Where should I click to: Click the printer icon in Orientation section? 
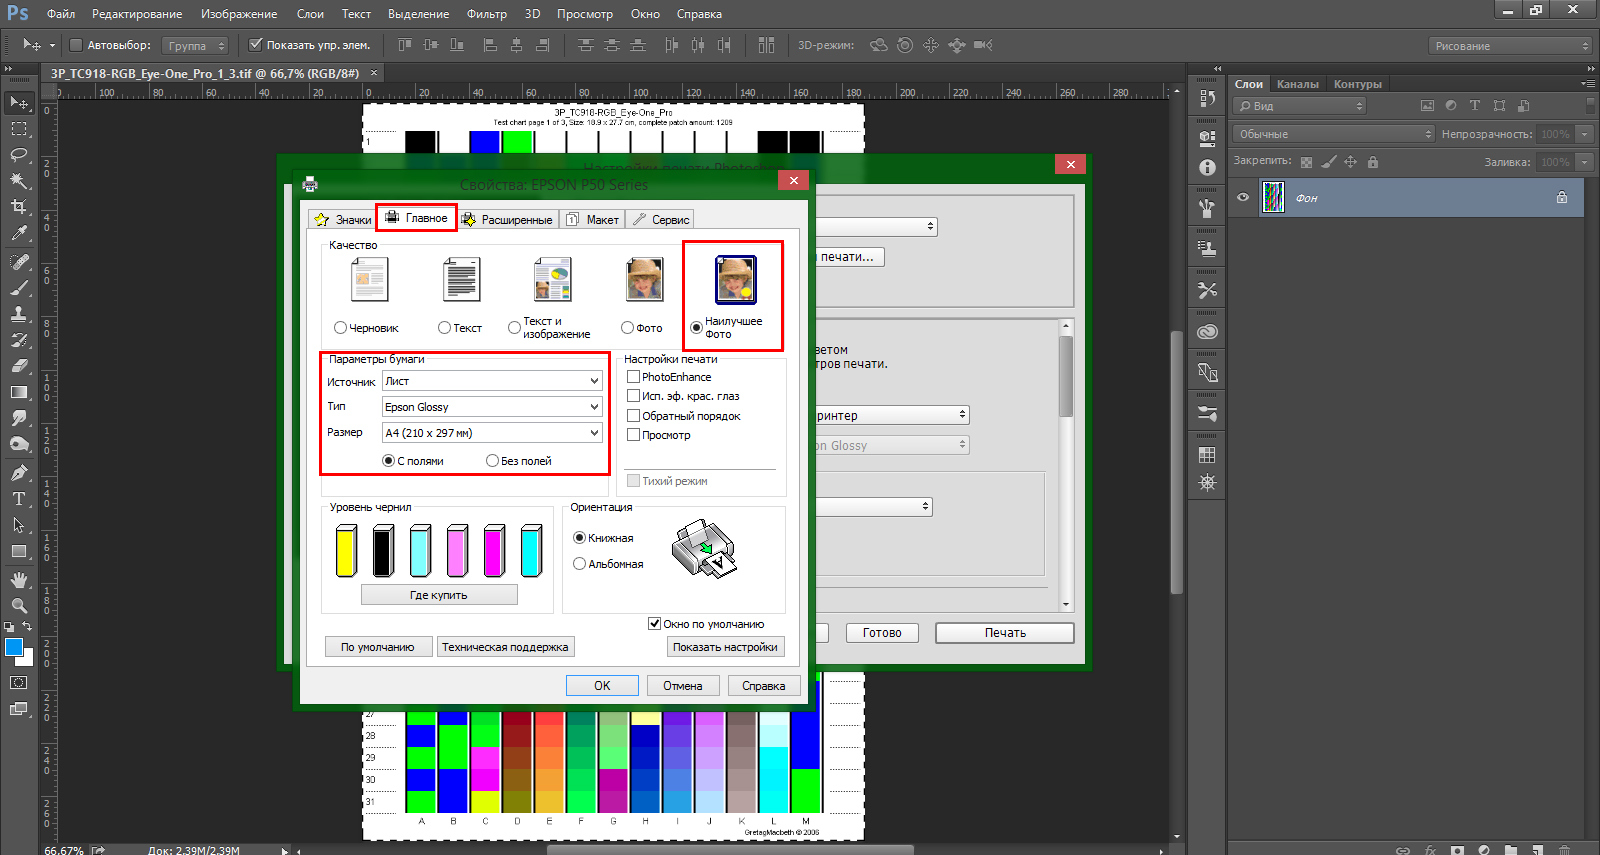click(x=705, y=548)
